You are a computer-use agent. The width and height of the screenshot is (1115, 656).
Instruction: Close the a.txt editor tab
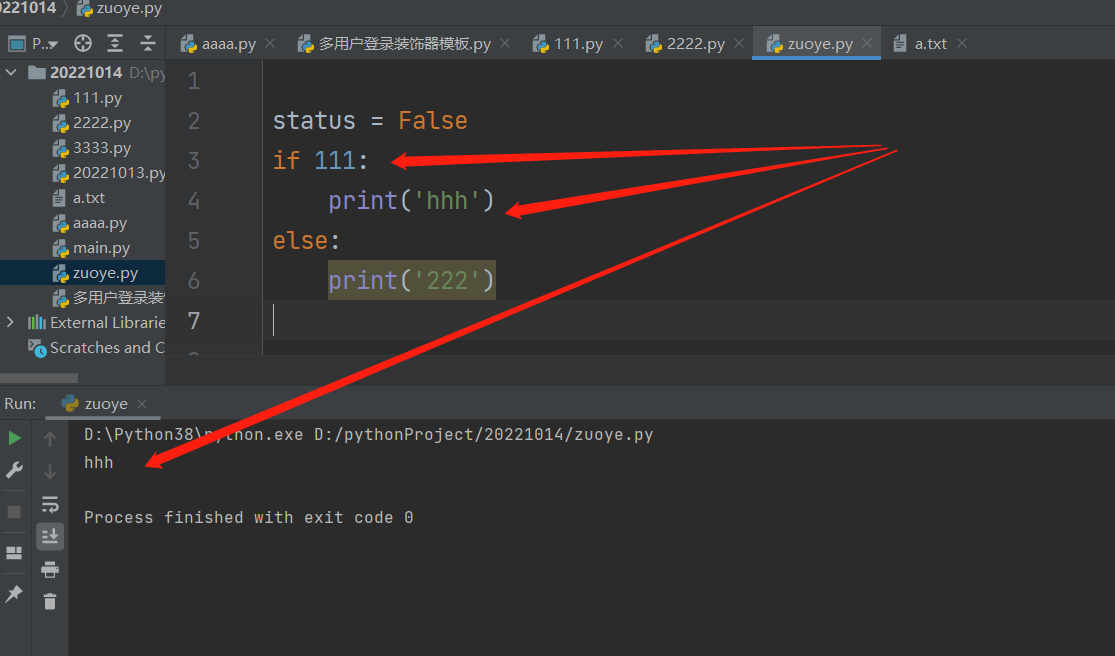[x=961, y=43]
